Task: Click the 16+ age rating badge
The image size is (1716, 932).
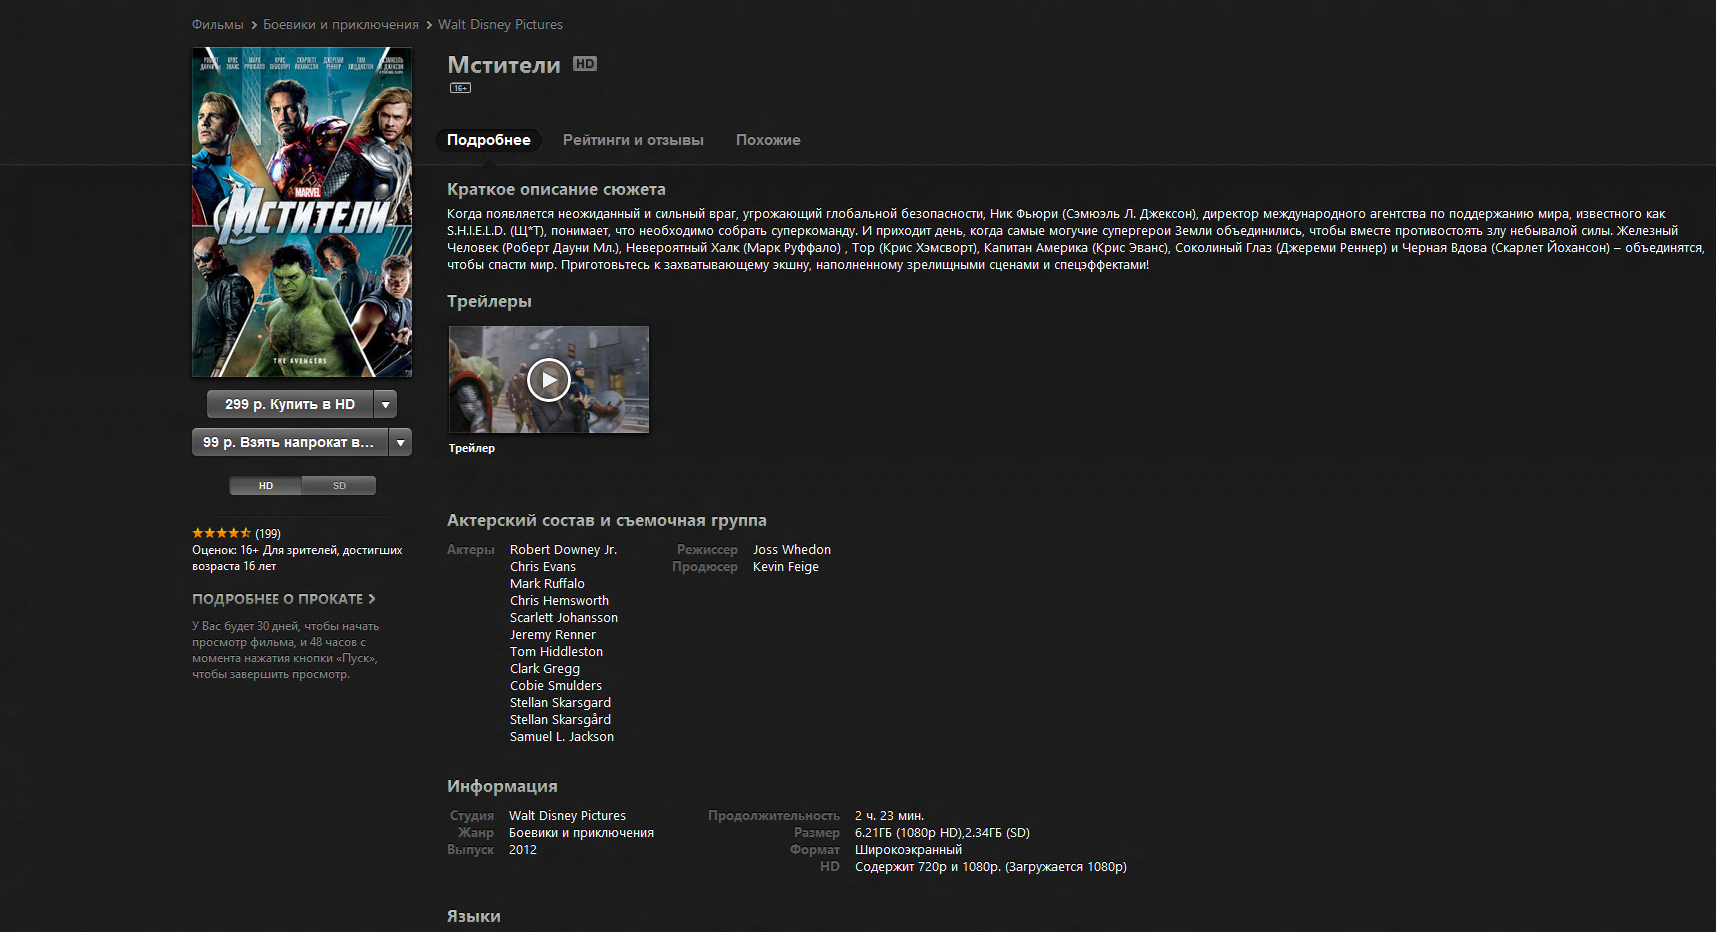Action: pos(460,88)
